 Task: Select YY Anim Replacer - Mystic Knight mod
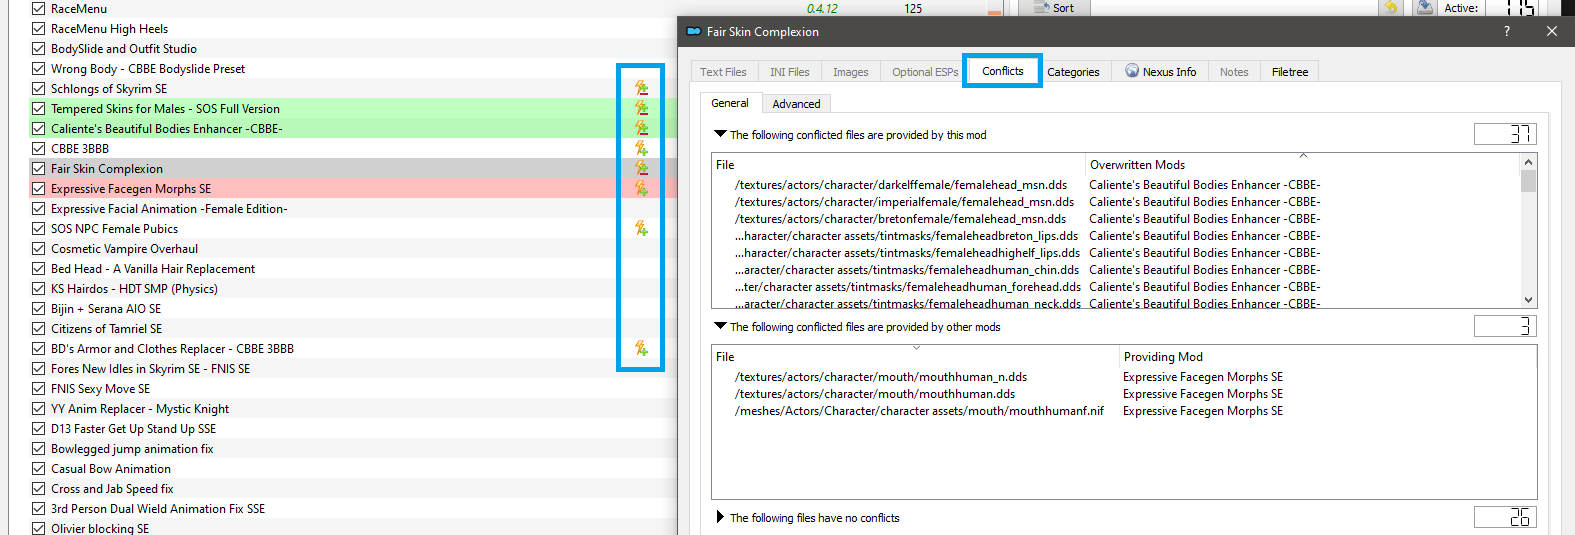pyautogui.click(x=353, y=408)
